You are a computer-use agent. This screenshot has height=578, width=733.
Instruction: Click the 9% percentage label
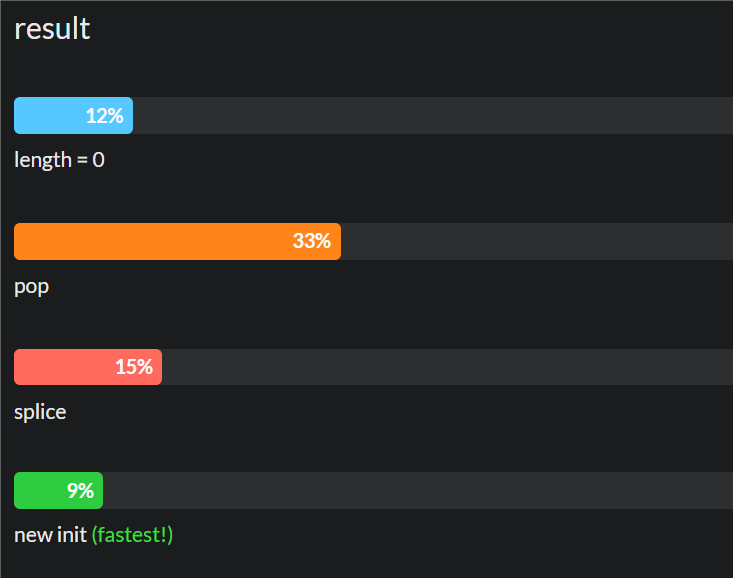pyautogui.click(x=80, y=491)
